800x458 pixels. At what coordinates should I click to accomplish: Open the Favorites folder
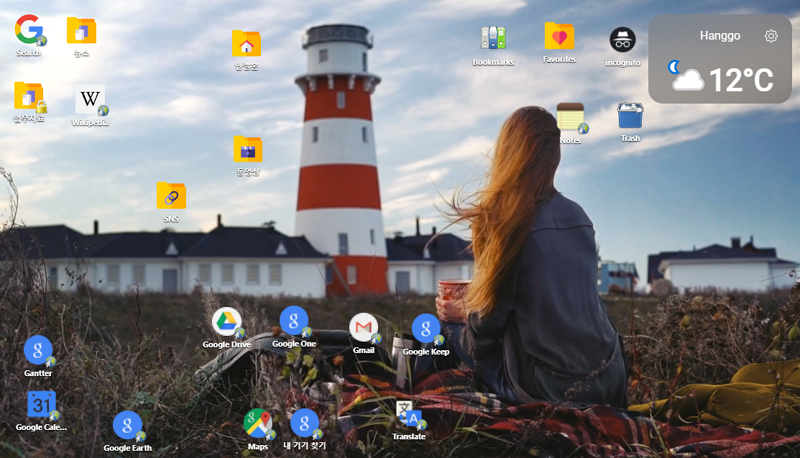click(x=559, y=36)
